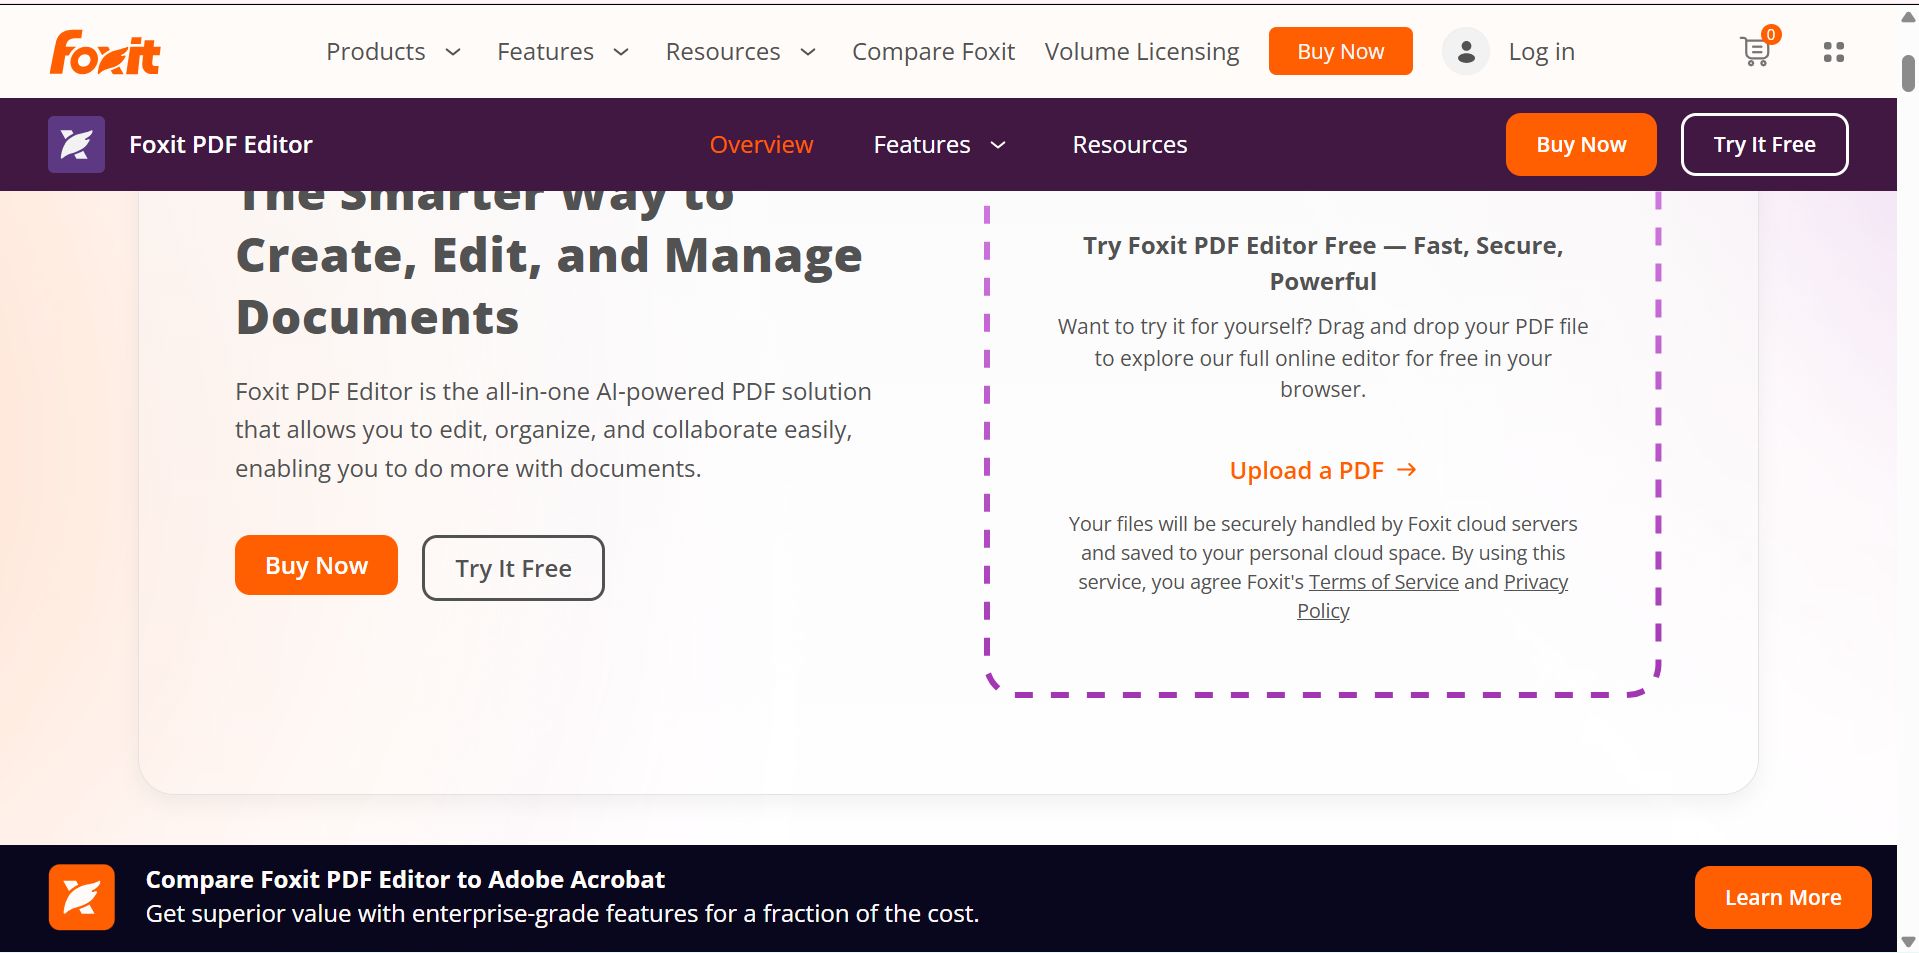Image resolution: width=1919 pixels, height=953 pixels.
Task: Click the Foxit PDF Editor title
Action: [x=221, y=145]
